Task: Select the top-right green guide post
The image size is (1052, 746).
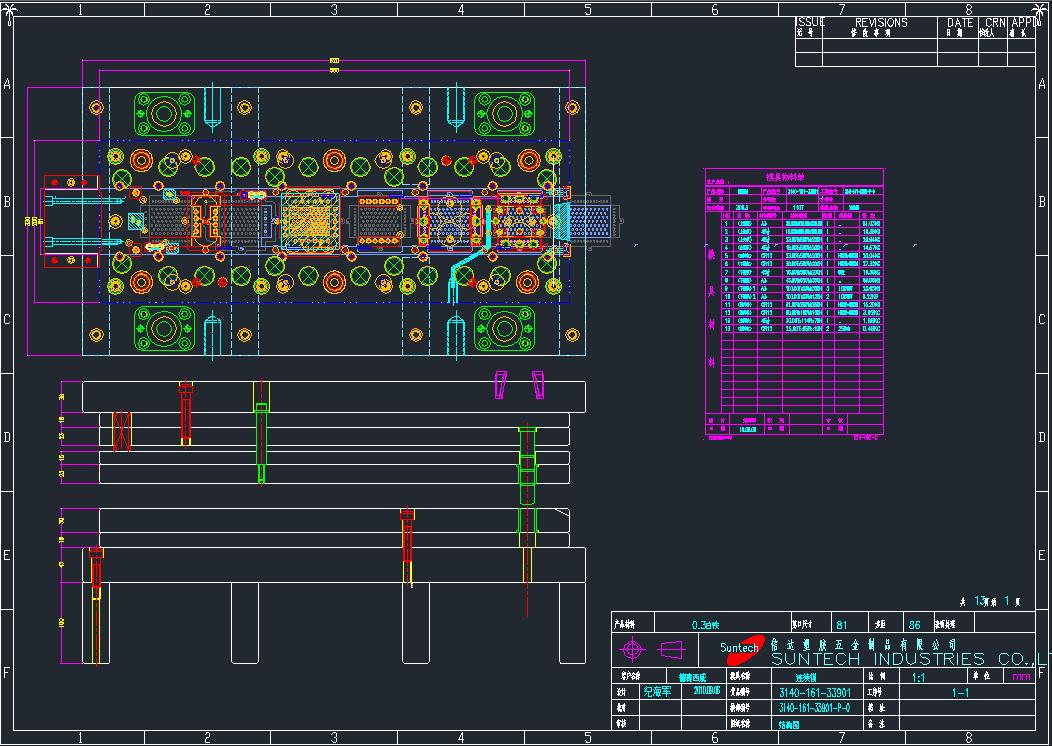Action: click(x=503, y=112)
